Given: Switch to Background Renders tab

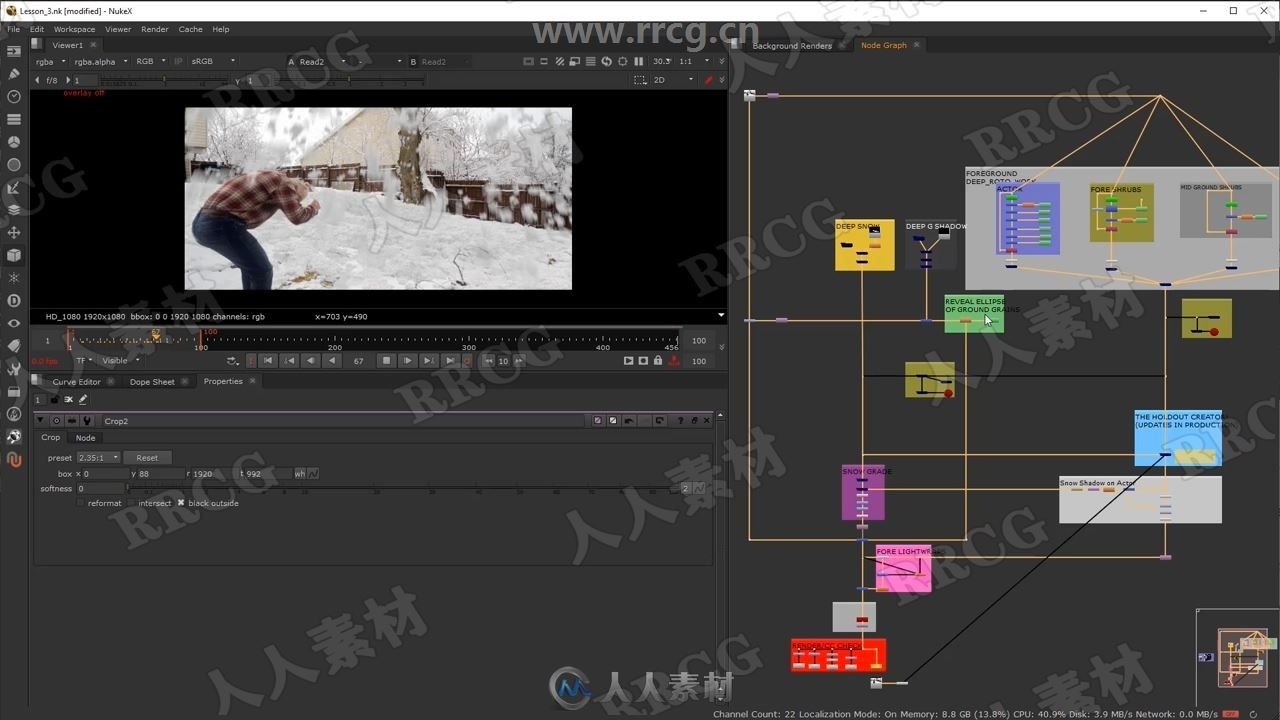Looking at the screenshot, I should pyautogui.click(x=792, y=45).
